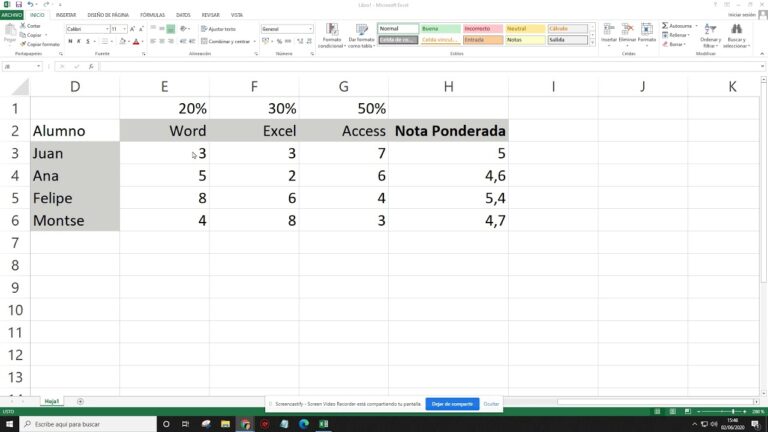Select the cell with value 4,6

[x=448, y=176]
